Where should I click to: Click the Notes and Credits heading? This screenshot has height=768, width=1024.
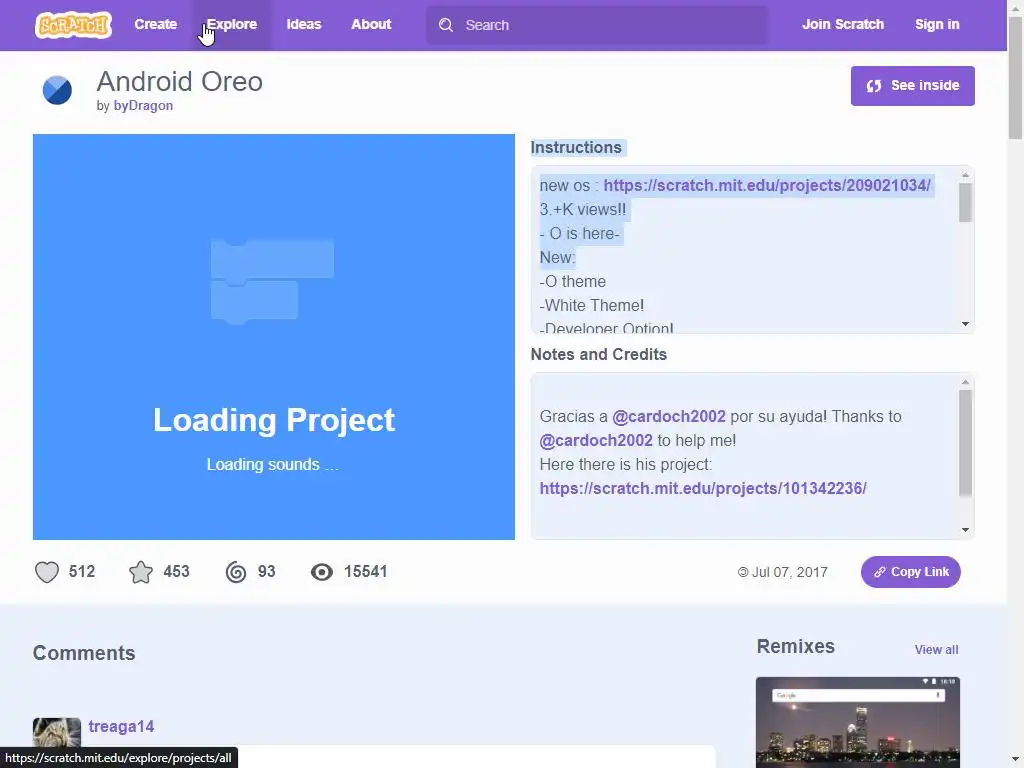599,355
